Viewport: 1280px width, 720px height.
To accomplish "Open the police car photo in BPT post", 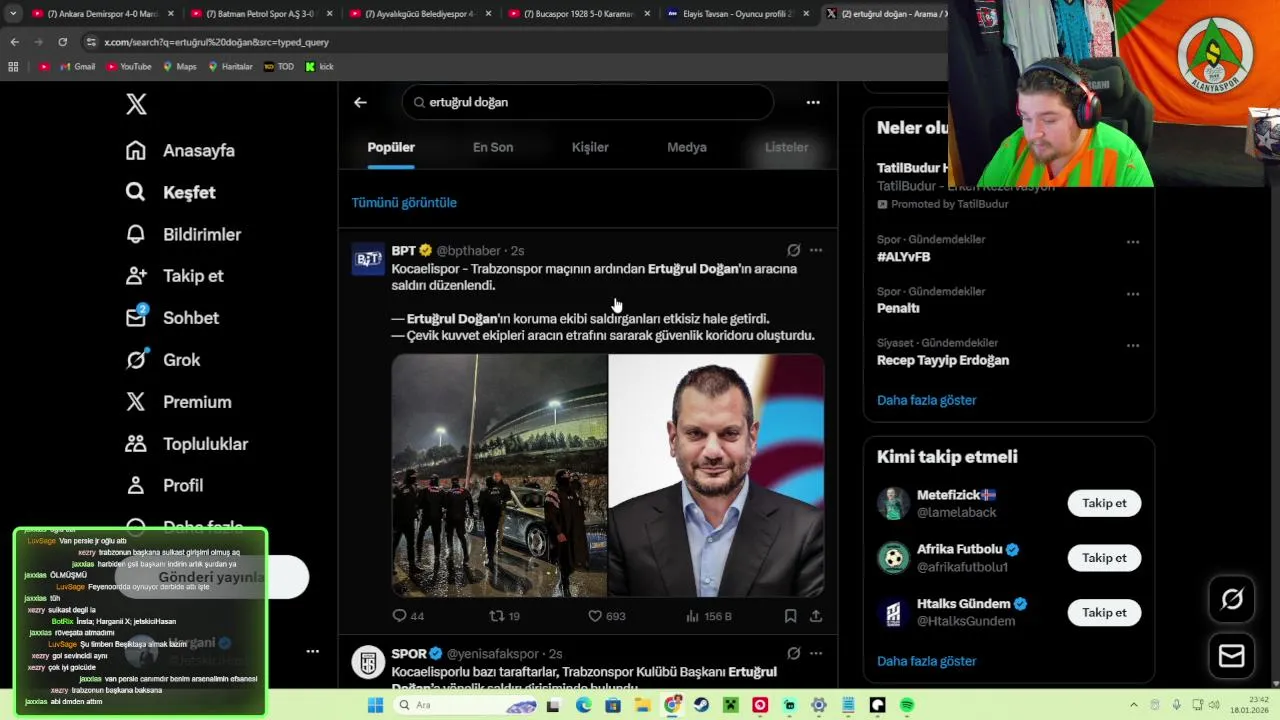I will (499, 475).
